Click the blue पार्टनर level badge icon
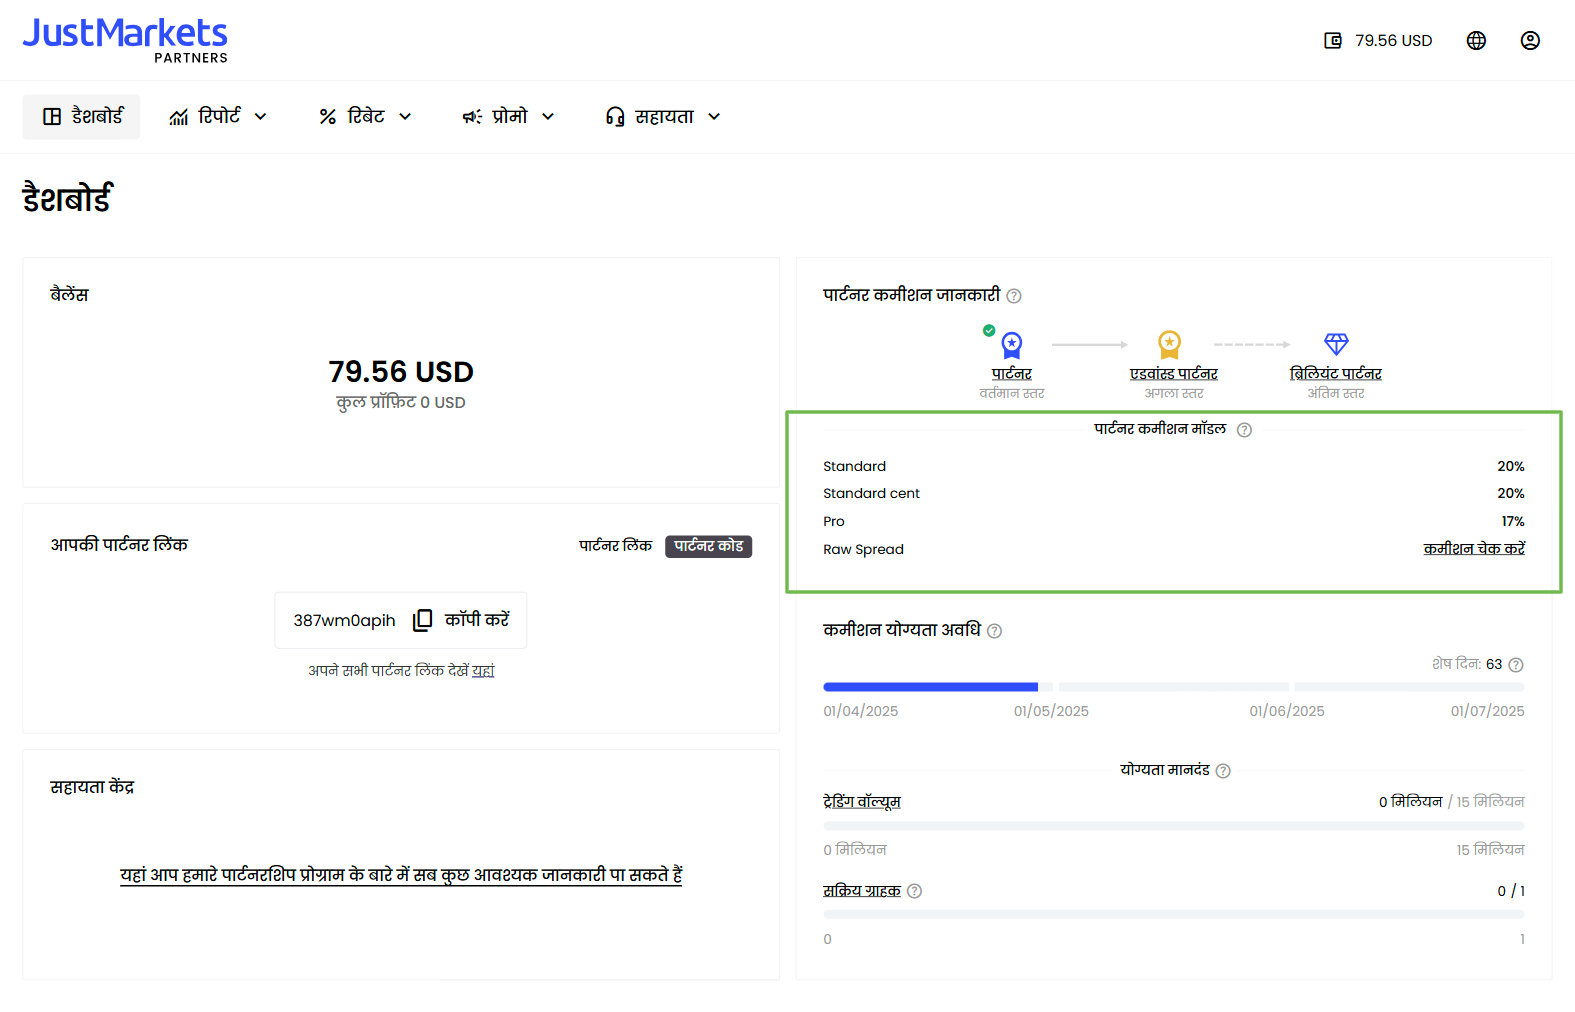This screenshot has width=1575, height=1012. point(1012,346)
